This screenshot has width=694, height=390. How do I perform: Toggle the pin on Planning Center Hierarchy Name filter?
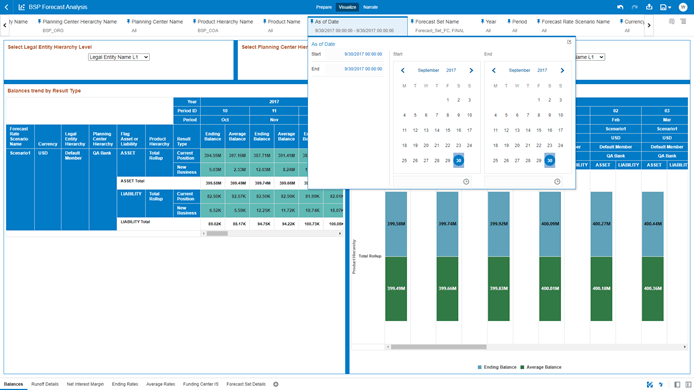(x=39, y=21)
